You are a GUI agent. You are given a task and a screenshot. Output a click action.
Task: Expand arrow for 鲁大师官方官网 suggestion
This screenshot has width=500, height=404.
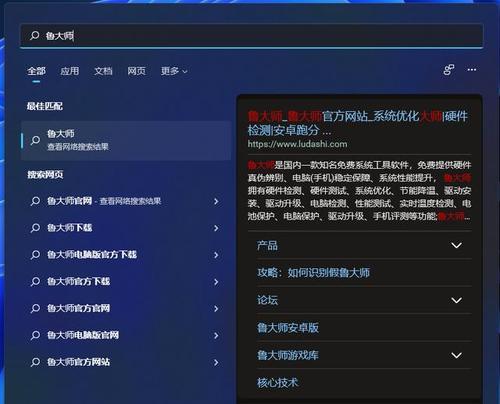tap(216, 309)
